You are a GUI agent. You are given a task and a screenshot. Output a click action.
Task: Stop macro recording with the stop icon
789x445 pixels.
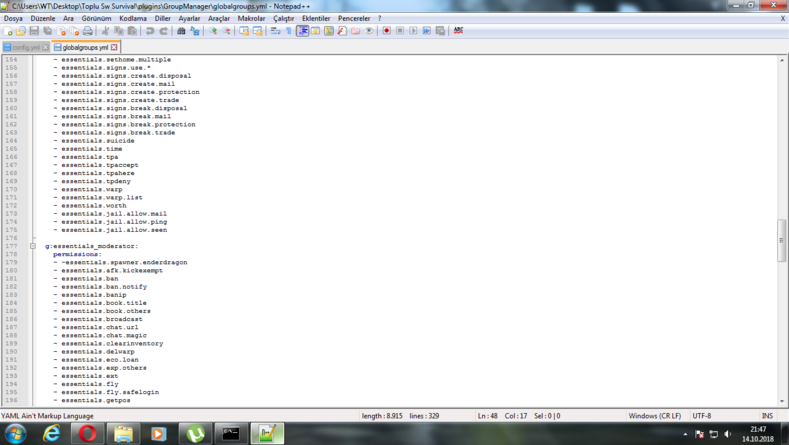click(400, 31)
